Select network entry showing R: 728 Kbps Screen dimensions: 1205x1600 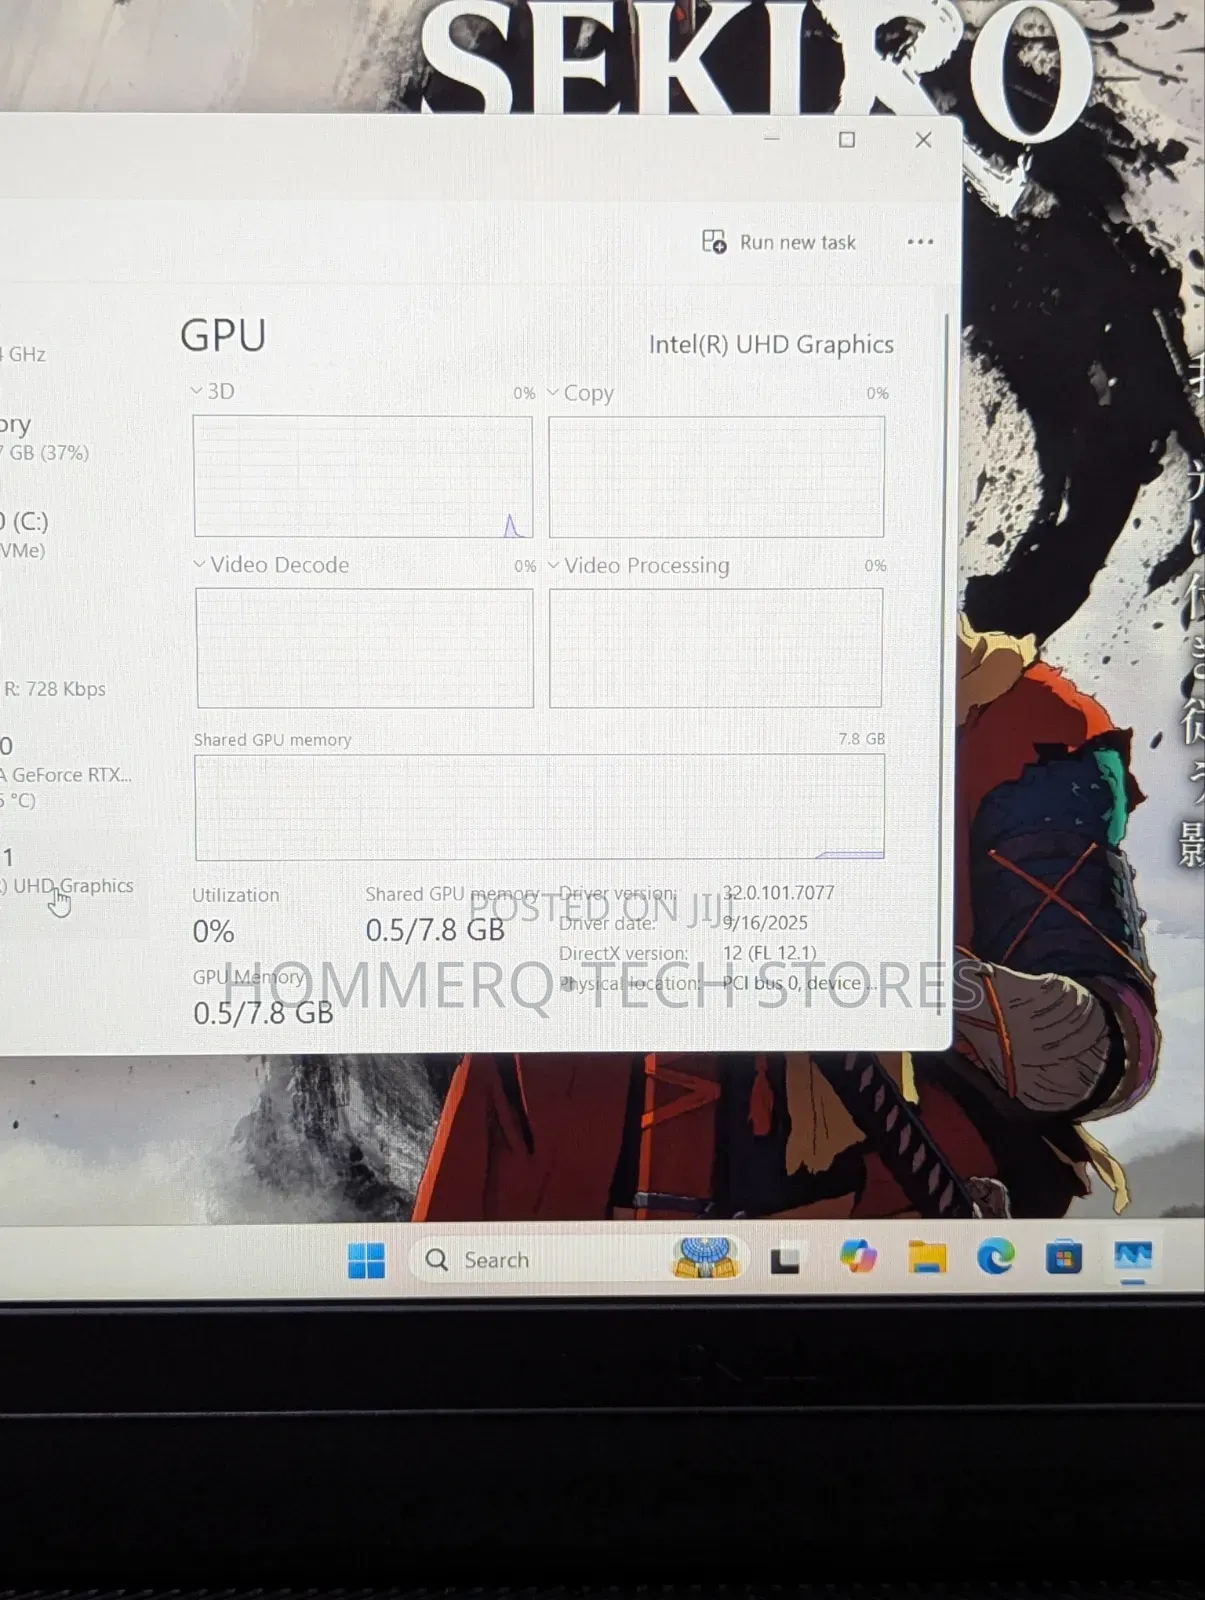tap(55, 689)
